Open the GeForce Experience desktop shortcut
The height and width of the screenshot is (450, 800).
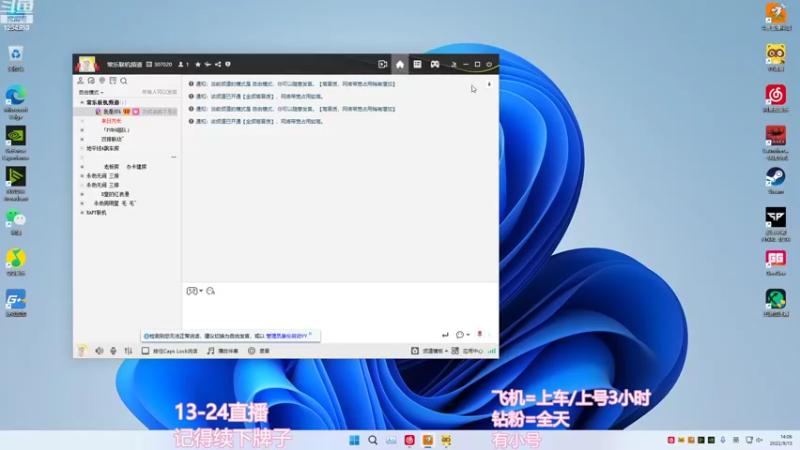coord(16,143)
